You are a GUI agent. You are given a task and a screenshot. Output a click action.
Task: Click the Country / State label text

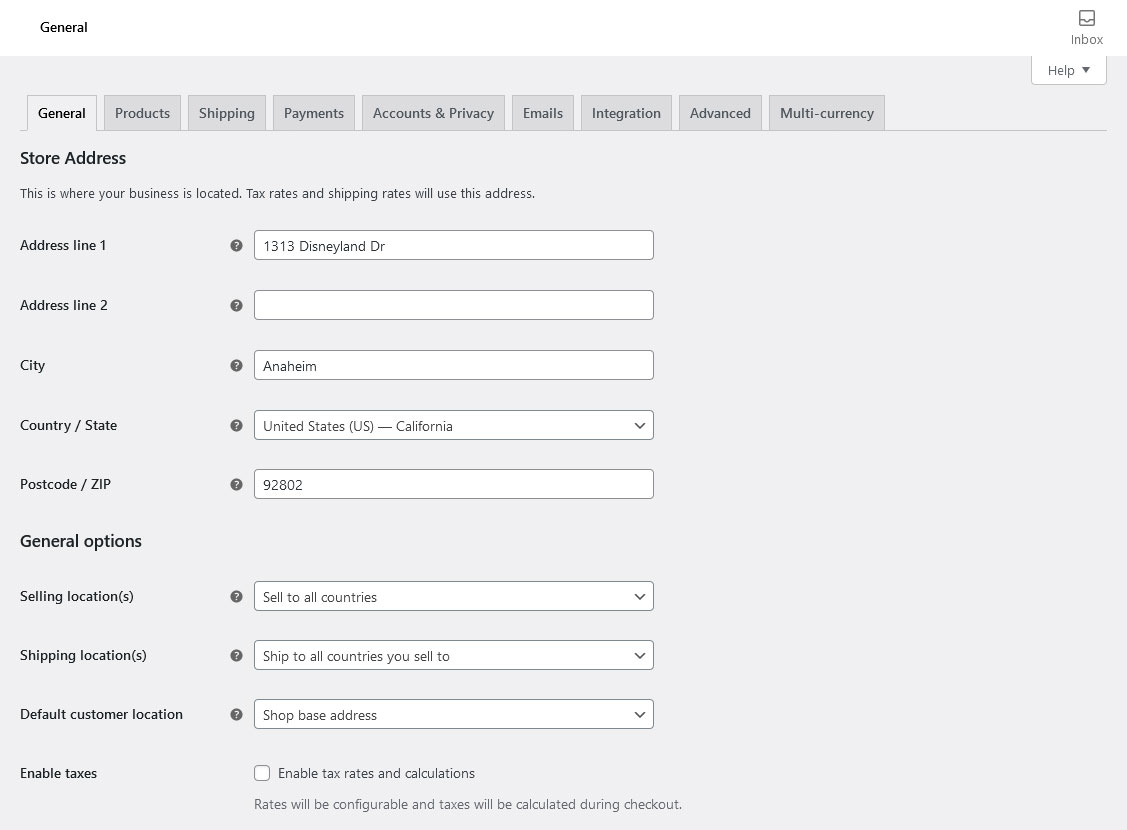[68, 425]
